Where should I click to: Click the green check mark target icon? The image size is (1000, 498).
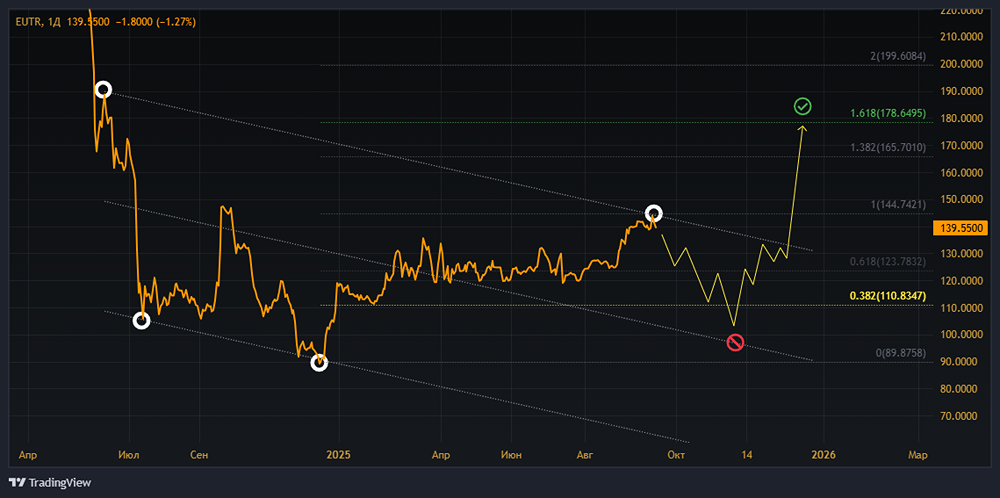point(803,106)
